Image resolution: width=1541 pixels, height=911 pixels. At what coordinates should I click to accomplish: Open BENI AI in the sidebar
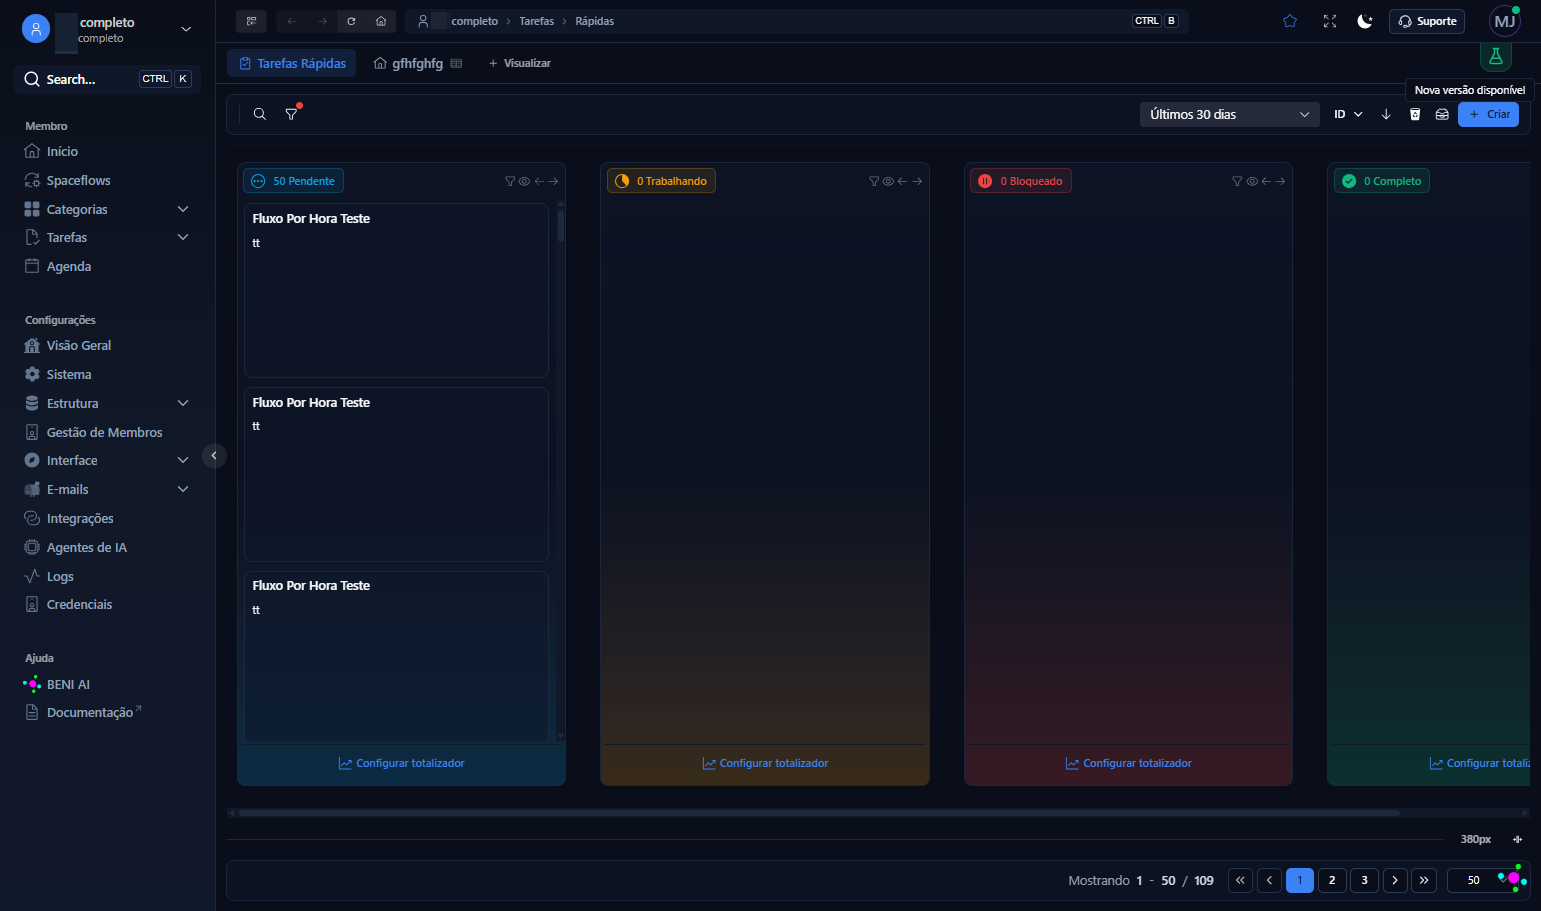click(x=68, y=685)
